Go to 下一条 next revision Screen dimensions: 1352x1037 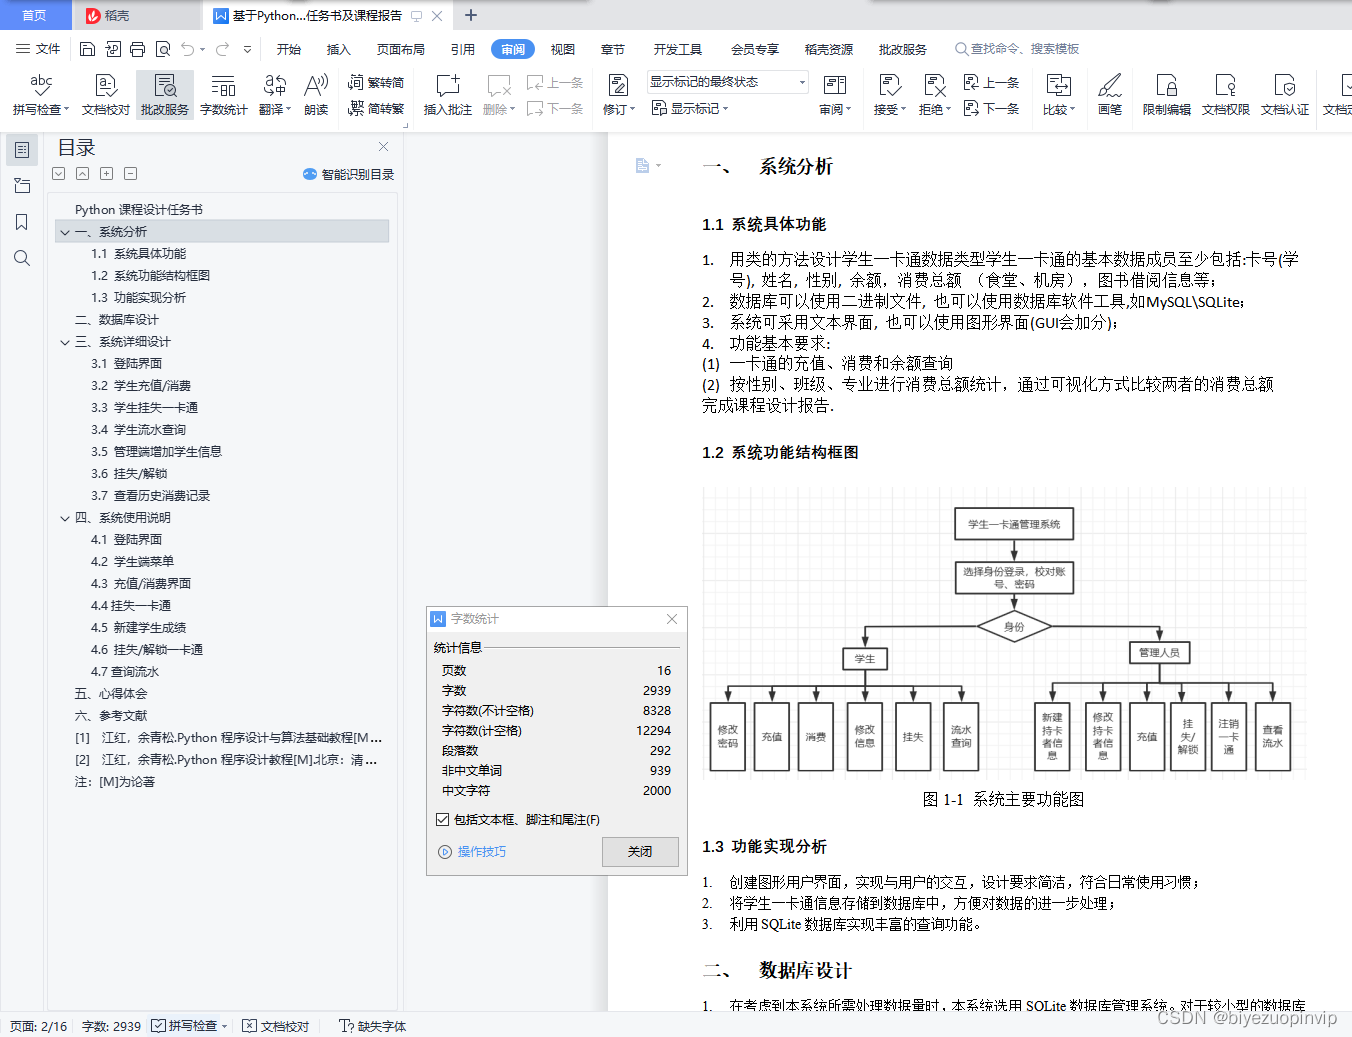pos(991,109)
